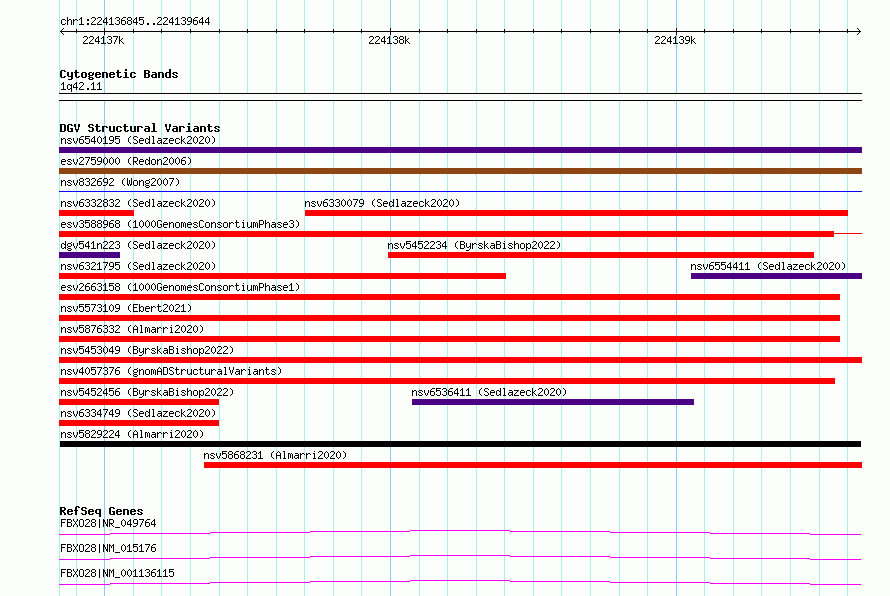The image size is (890, 596).
Task: Click the red nsv6330079 variant bar
Action: point(576,213)
